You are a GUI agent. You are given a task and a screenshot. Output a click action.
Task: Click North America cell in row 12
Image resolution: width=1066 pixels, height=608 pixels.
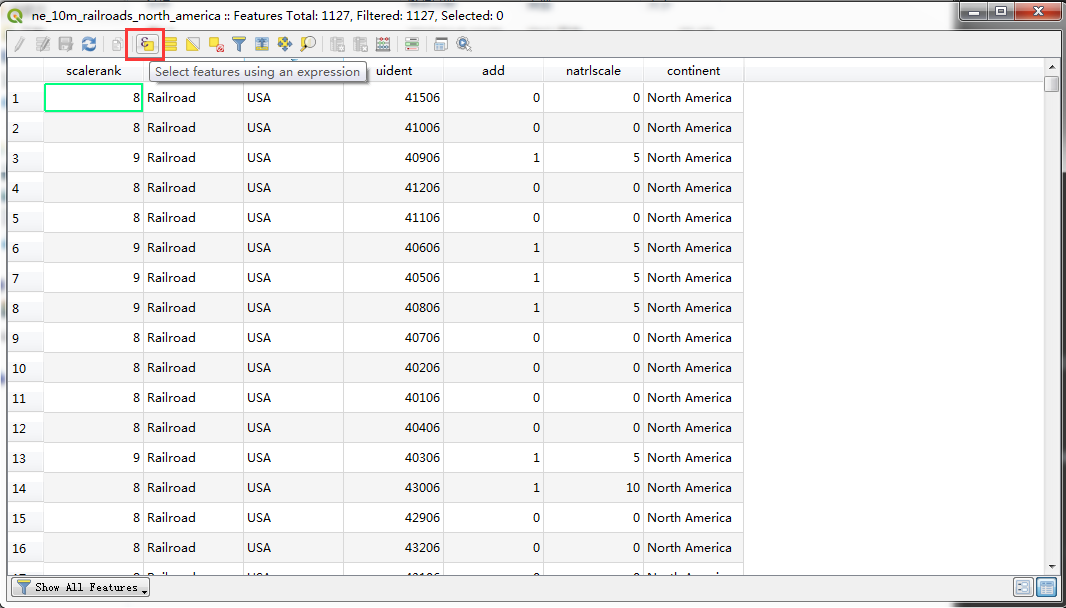click(693, 428)
